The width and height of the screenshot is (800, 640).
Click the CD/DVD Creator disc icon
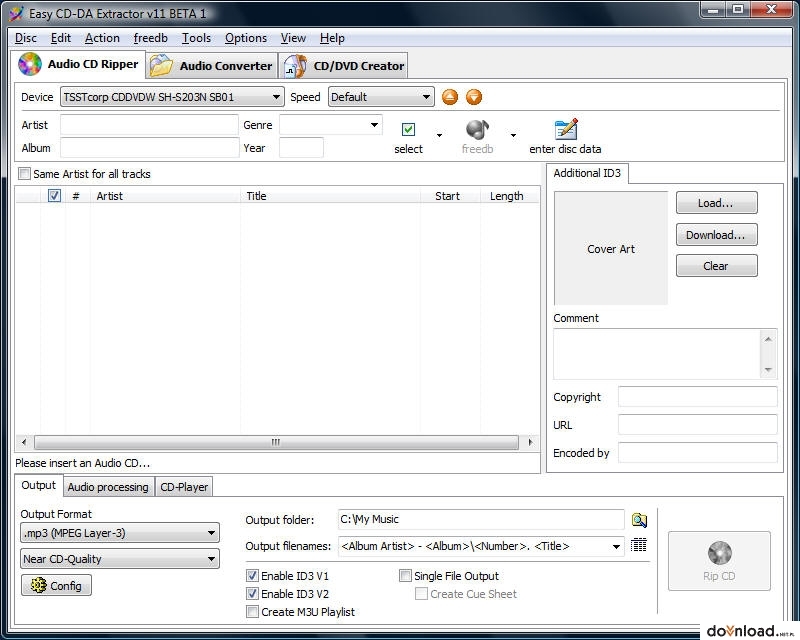pyautogui.click(x=295, y=66)
